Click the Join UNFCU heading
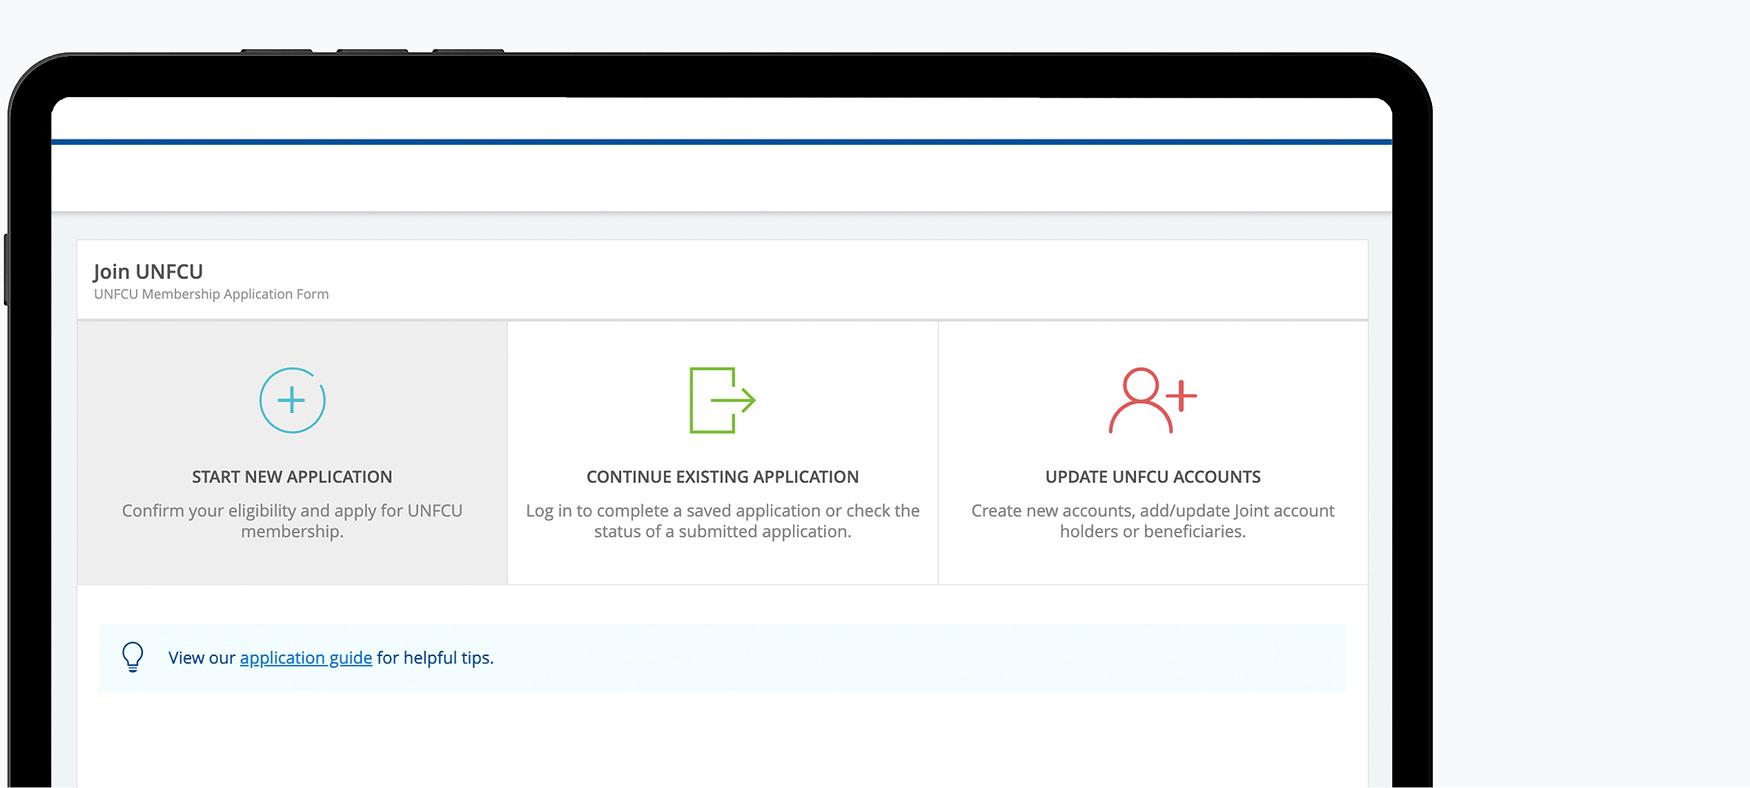This screenshot has height=788, width=1750. pyautogui.click(x=148, y=272)
